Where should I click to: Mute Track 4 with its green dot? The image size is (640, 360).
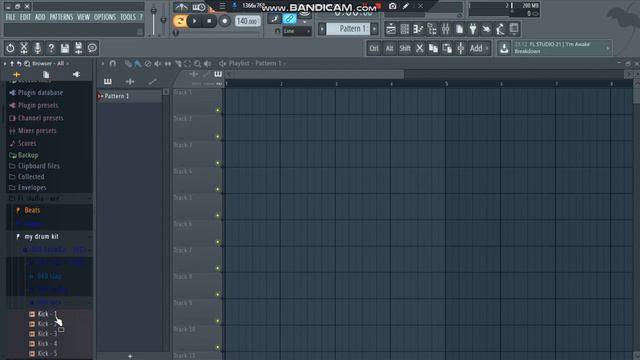coord(218,189)
